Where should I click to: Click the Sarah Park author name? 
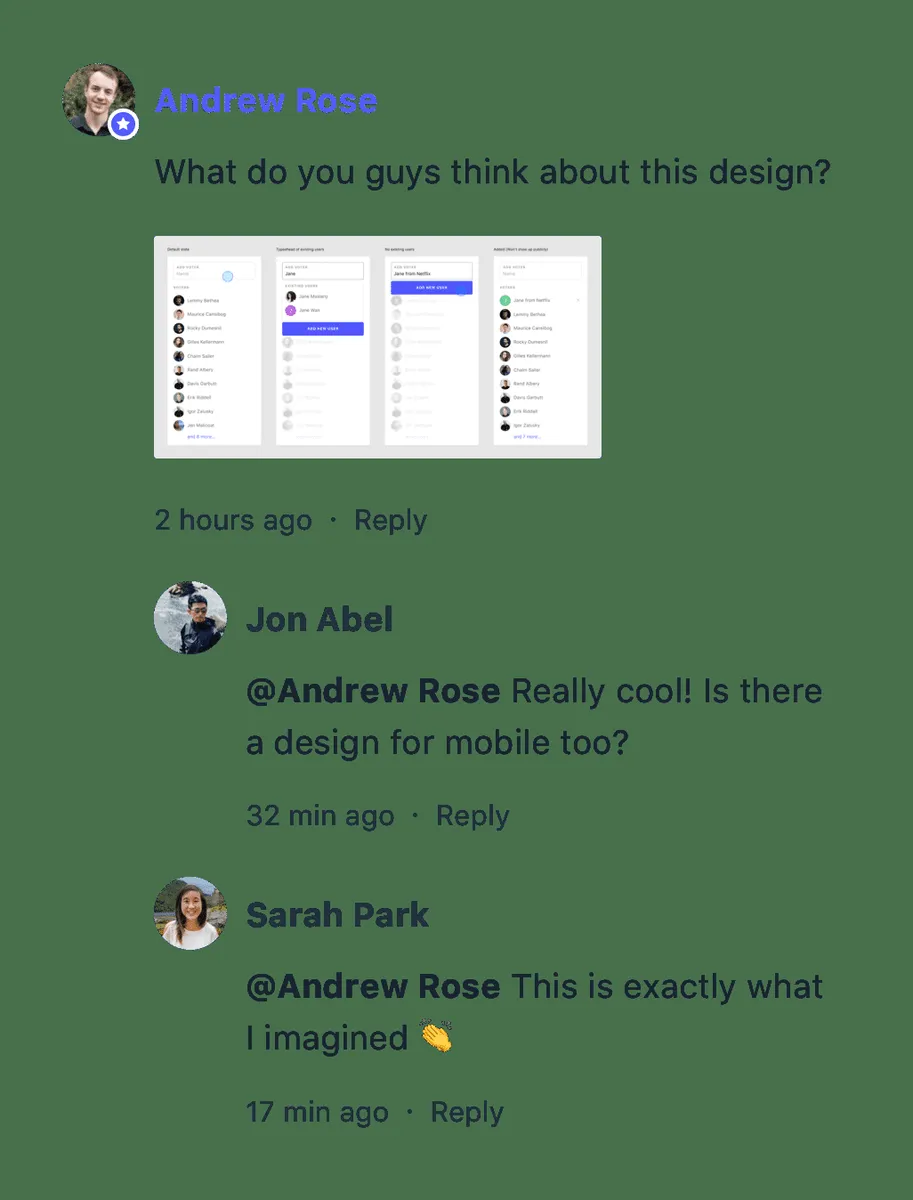tap(337, 915)
